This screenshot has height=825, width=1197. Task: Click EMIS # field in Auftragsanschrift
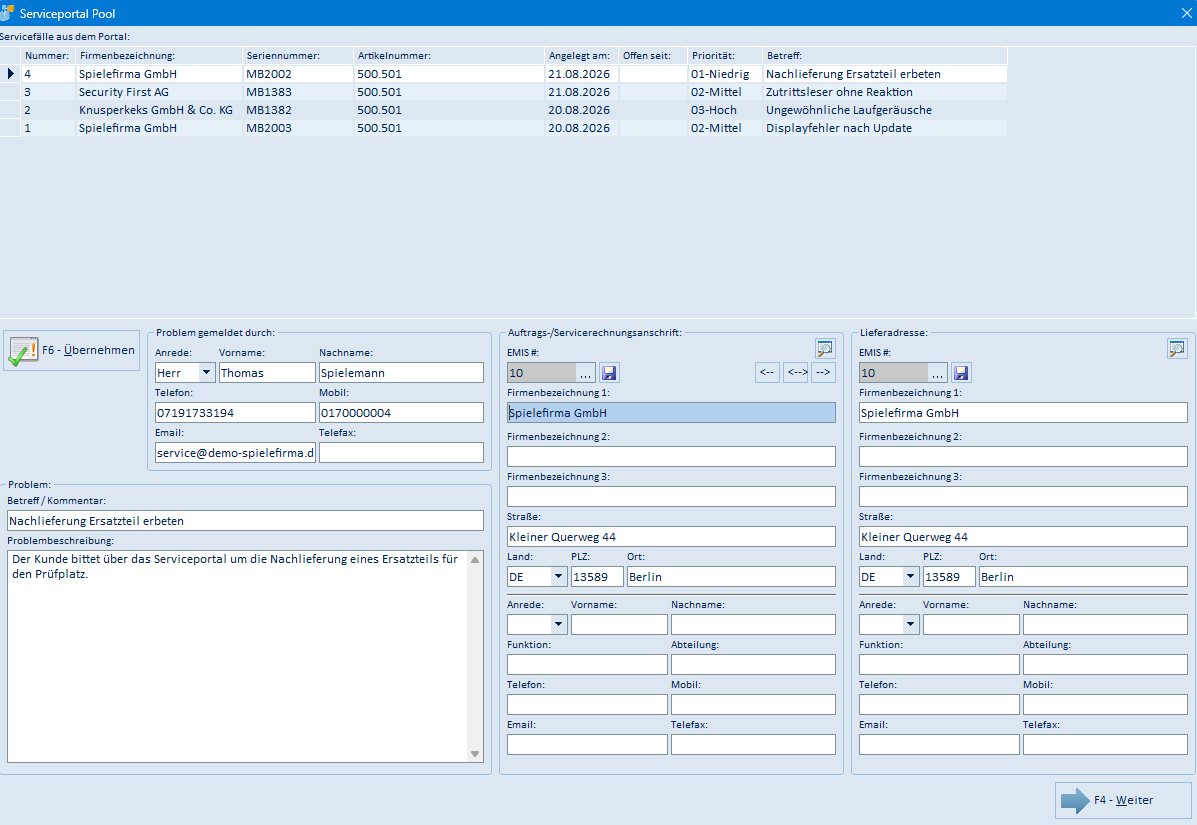541,372
